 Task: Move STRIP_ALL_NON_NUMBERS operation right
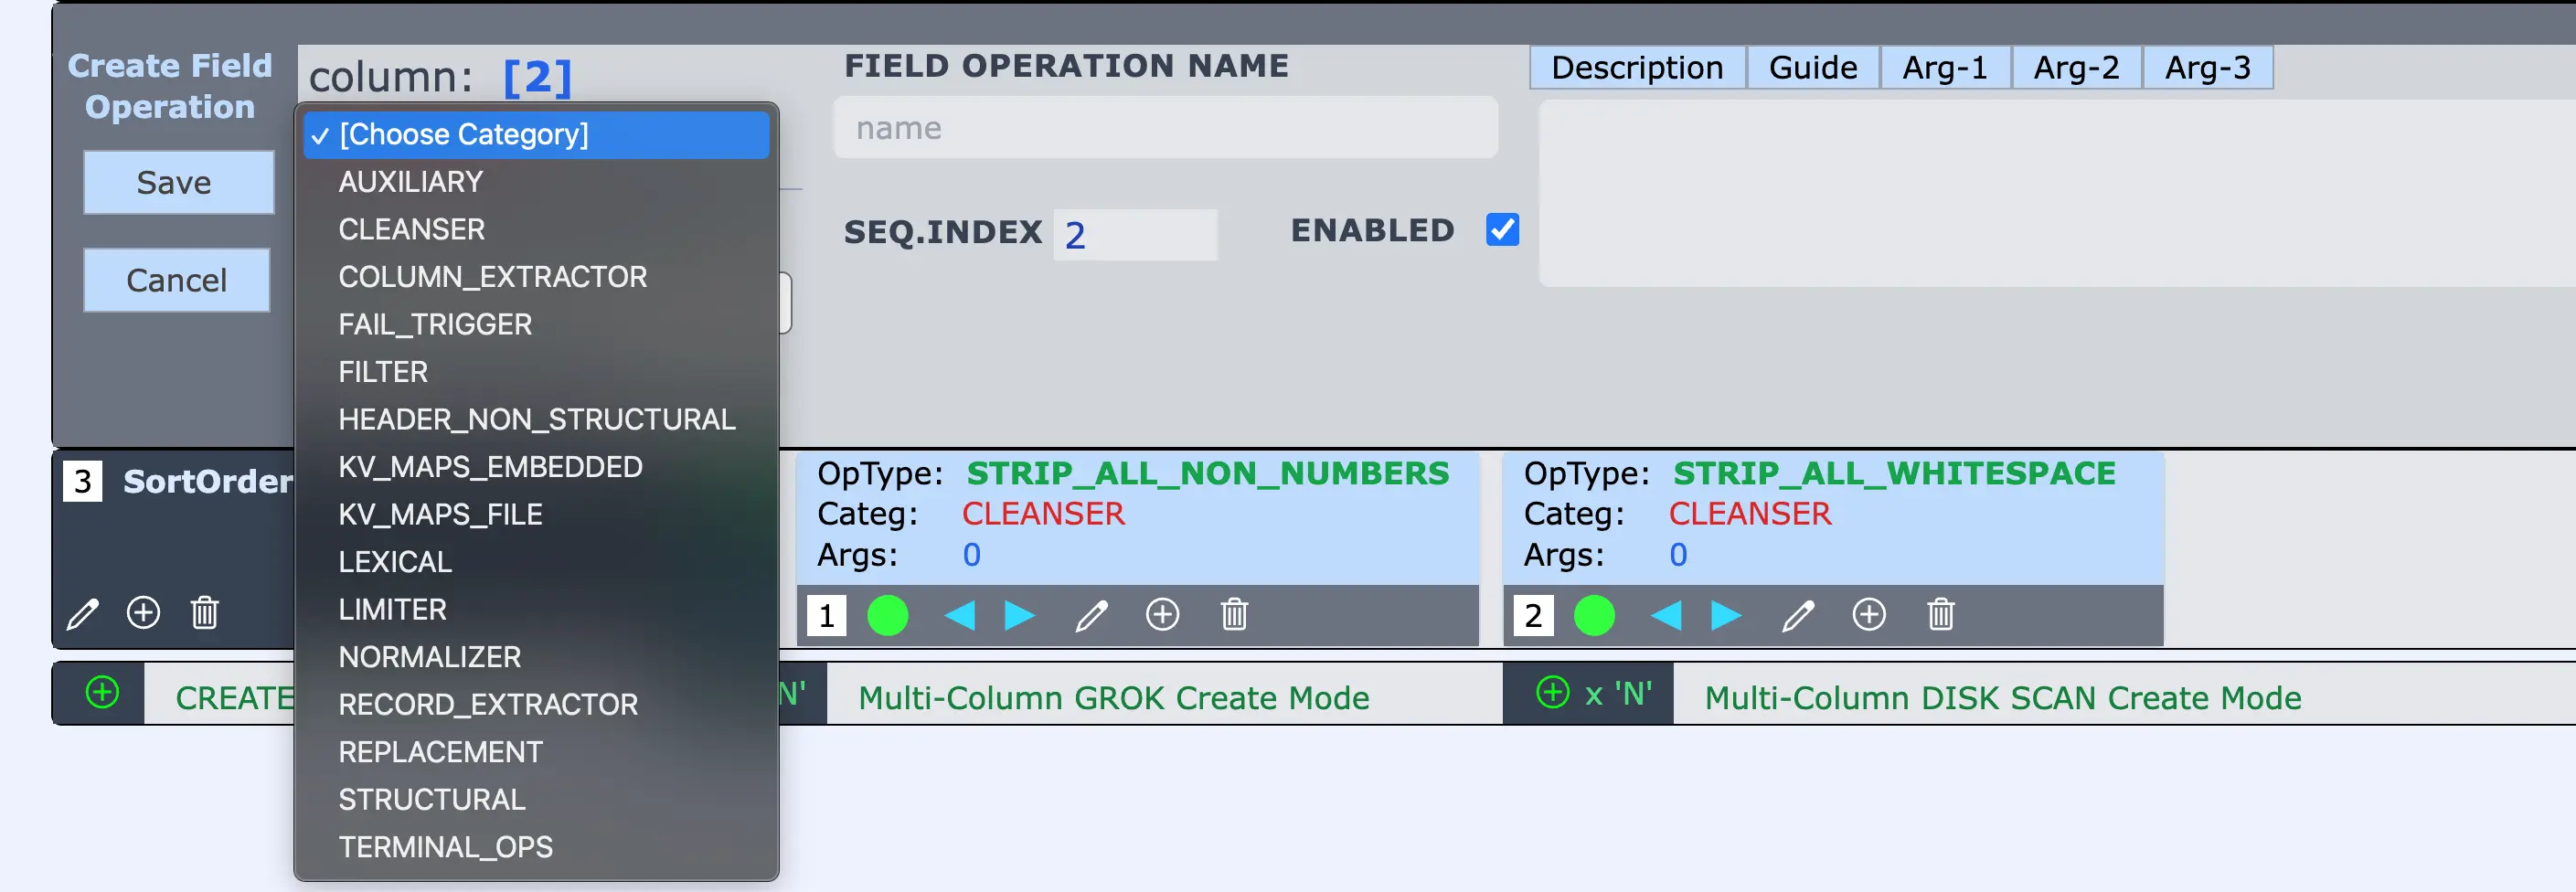[x=1019, y=615]
